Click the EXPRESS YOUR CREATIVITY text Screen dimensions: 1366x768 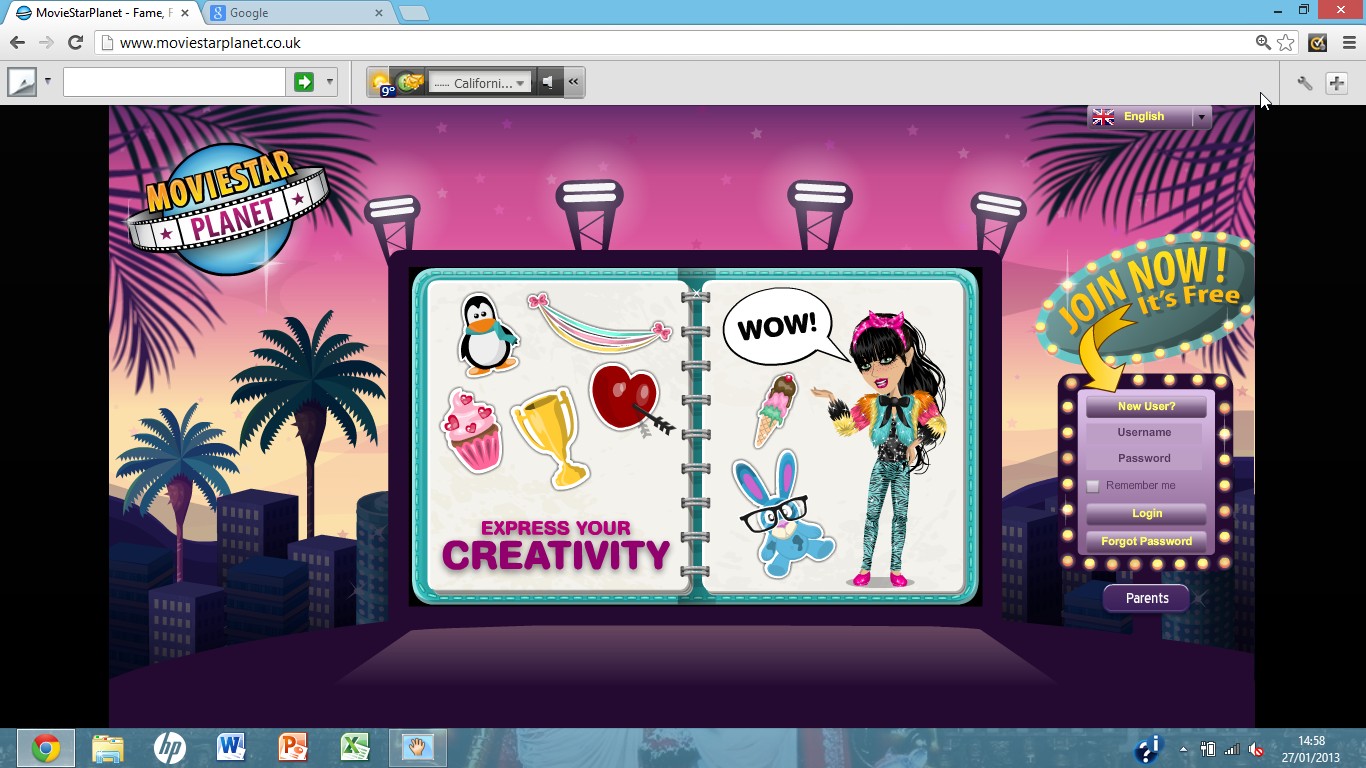pyautogui.click(x=556, y=546)
